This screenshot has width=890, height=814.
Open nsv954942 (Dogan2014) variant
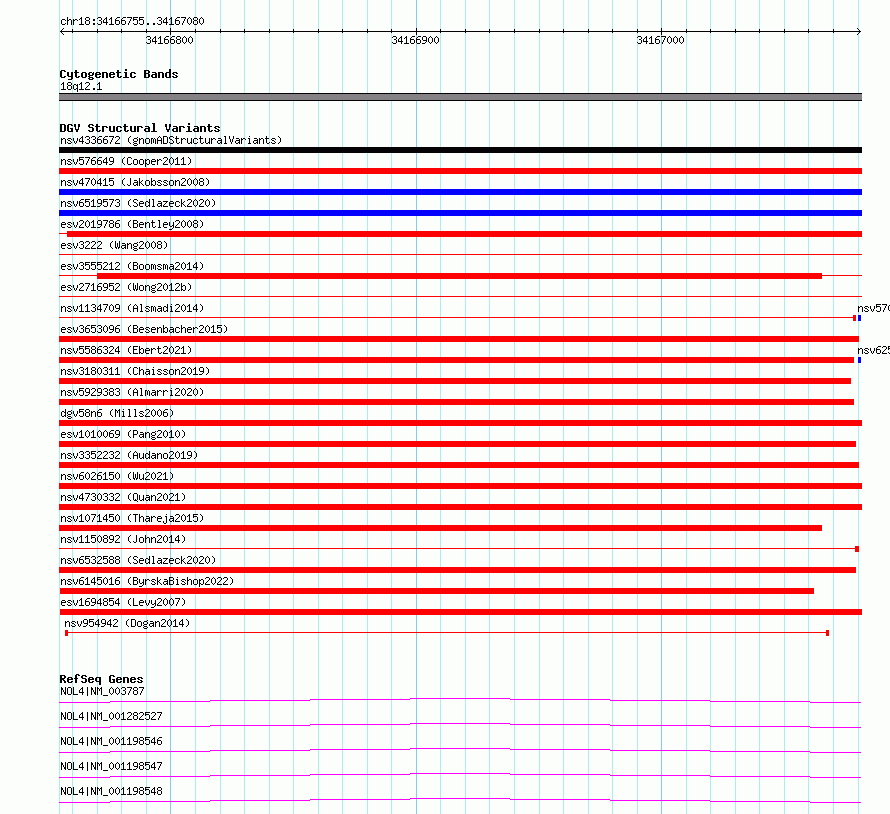pyautogui.click(x=127, y=623)
